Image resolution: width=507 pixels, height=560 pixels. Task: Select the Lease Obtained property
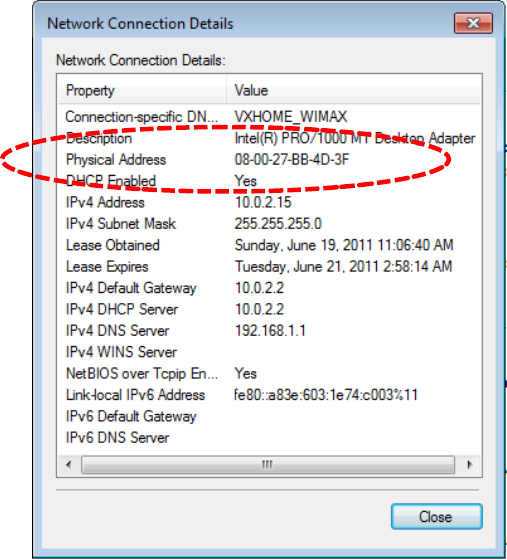tap(113, 245)
